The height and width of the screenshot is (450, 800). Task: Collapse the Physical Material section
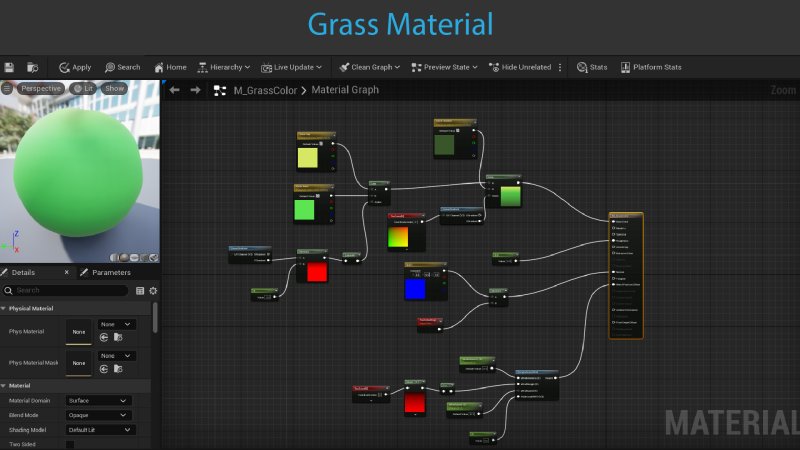pos(4,308)
